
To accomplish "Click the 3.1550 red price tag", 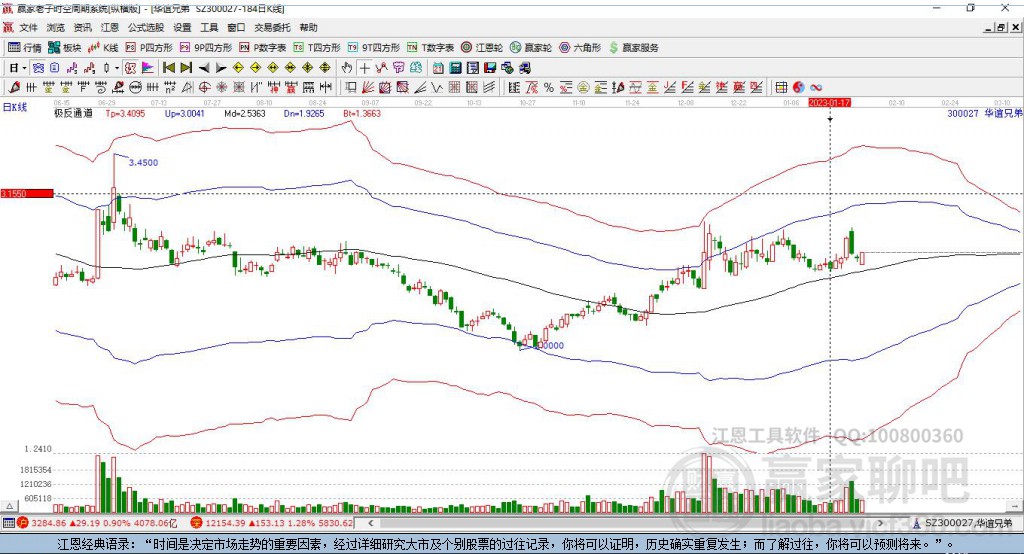I will (x=27, y=193).
